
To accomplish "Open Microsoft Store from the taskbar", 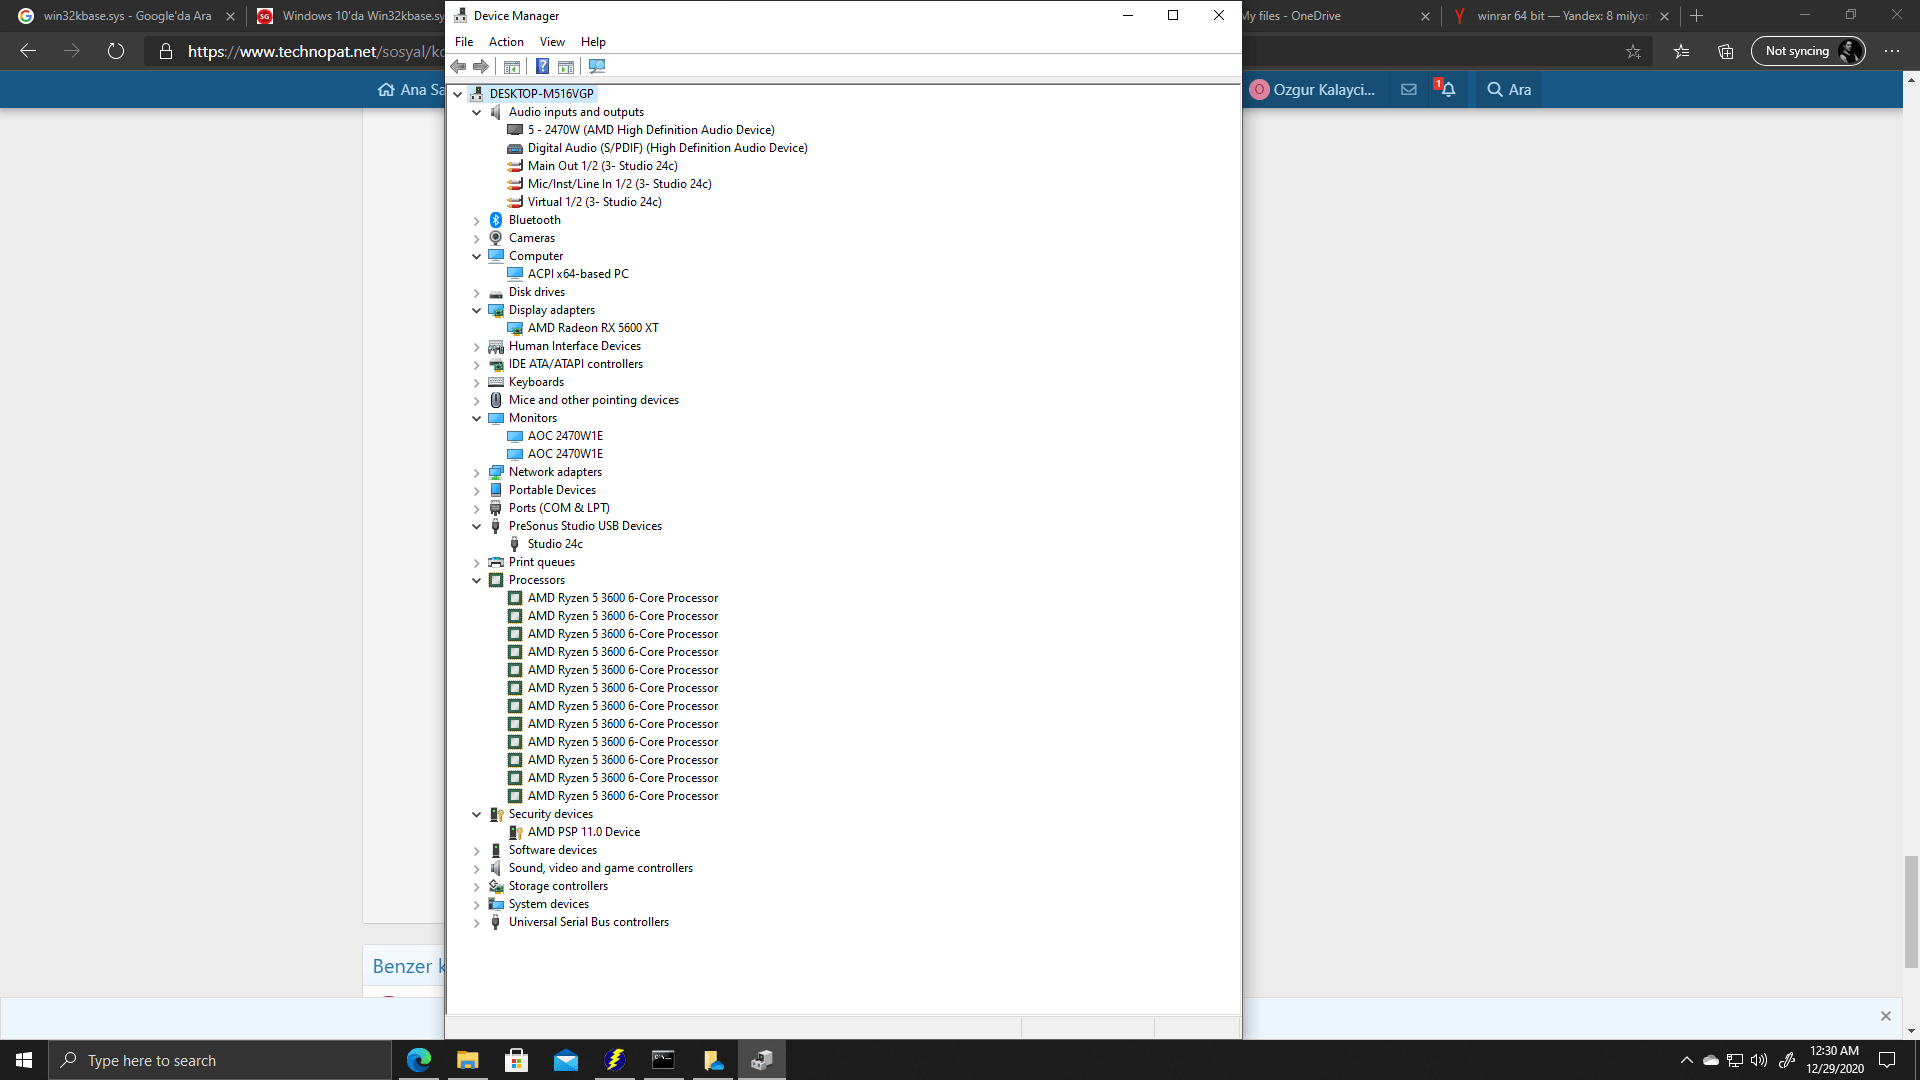I will click(x=516, y=1060).
